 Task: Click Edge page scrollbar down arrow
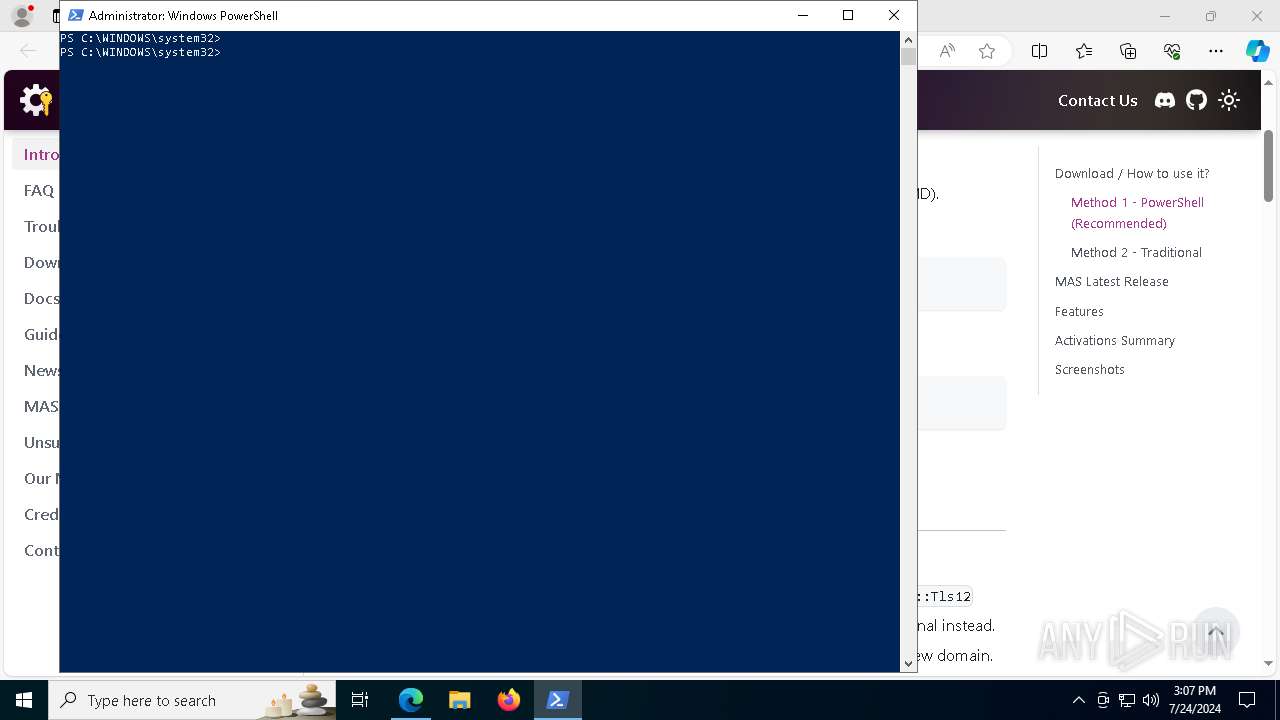[1268, 663]
